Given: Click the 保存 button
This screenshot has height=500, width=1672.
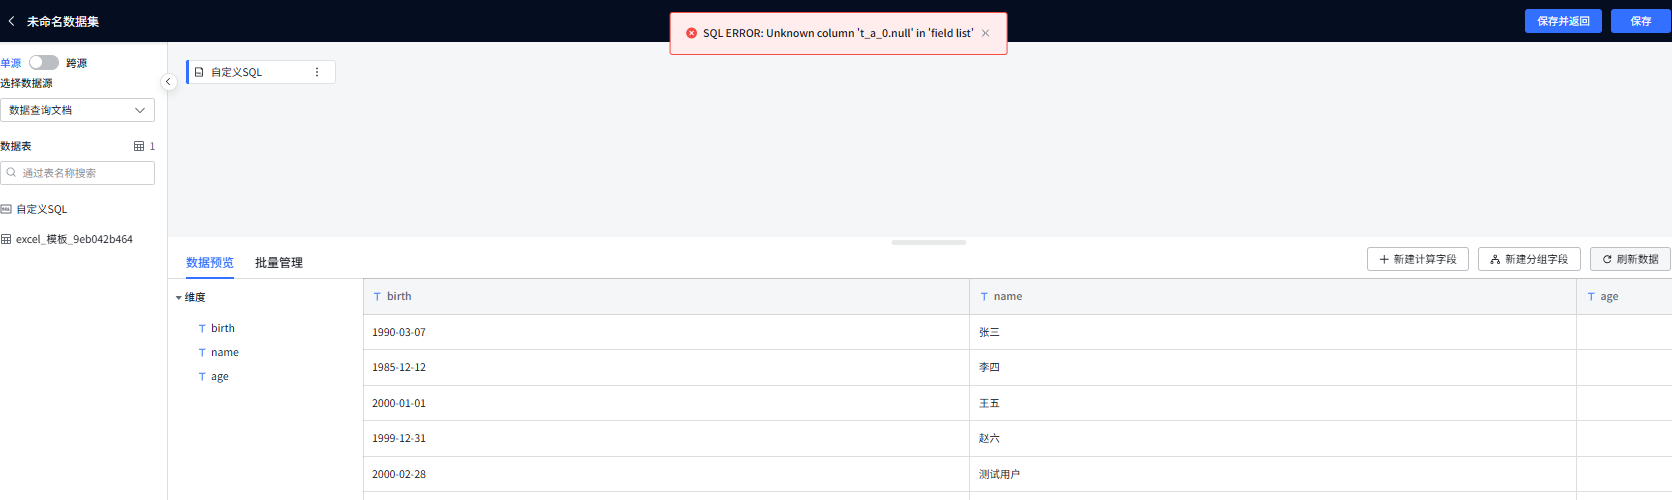Looking at the screenshot, I should point(1640,21).
